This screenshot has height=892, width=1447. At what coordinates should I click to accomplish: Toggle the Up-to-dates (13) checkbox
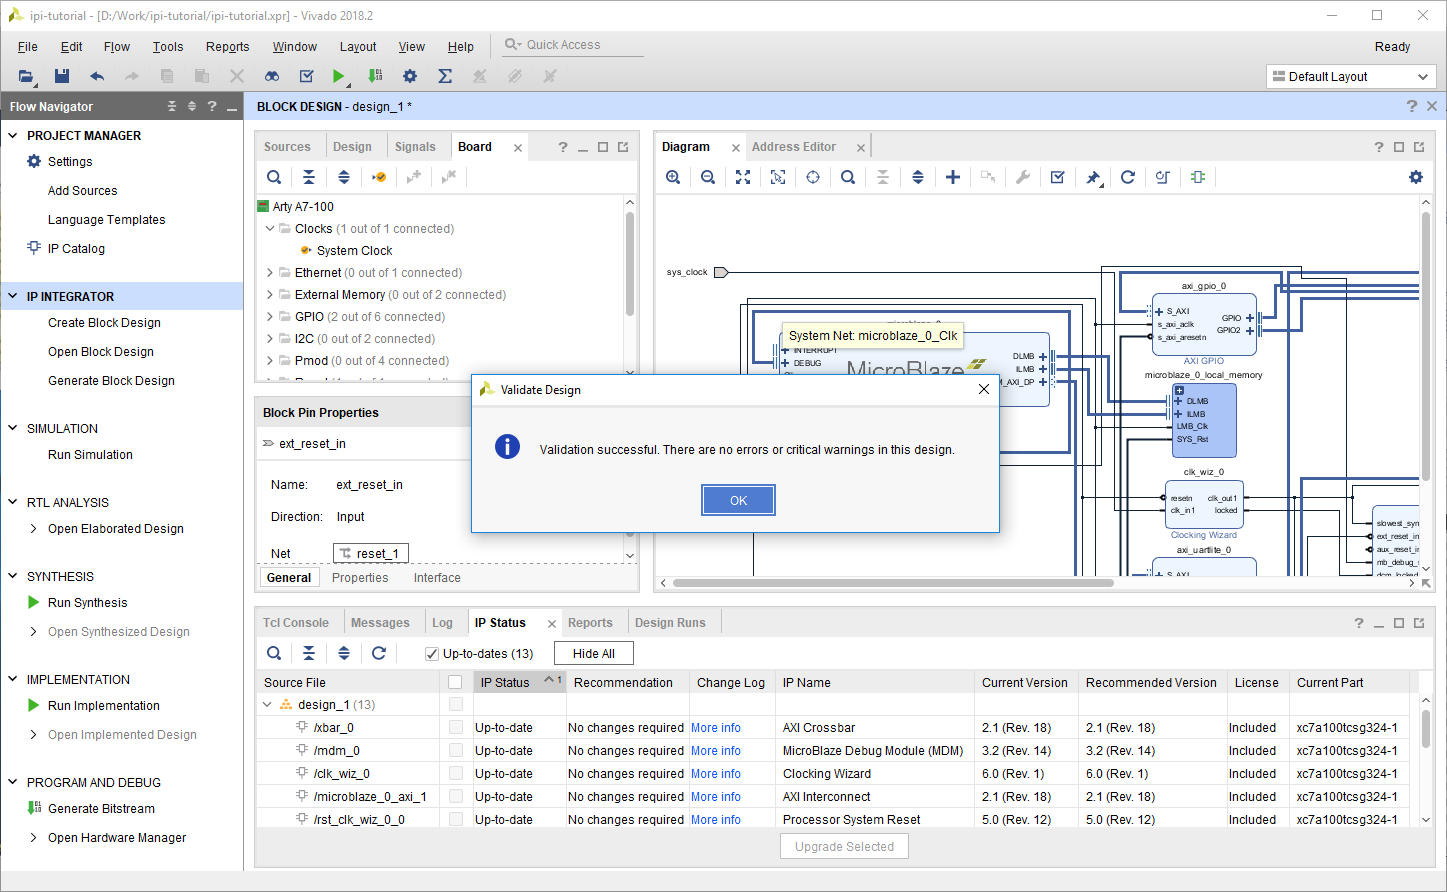coord(432,654)
